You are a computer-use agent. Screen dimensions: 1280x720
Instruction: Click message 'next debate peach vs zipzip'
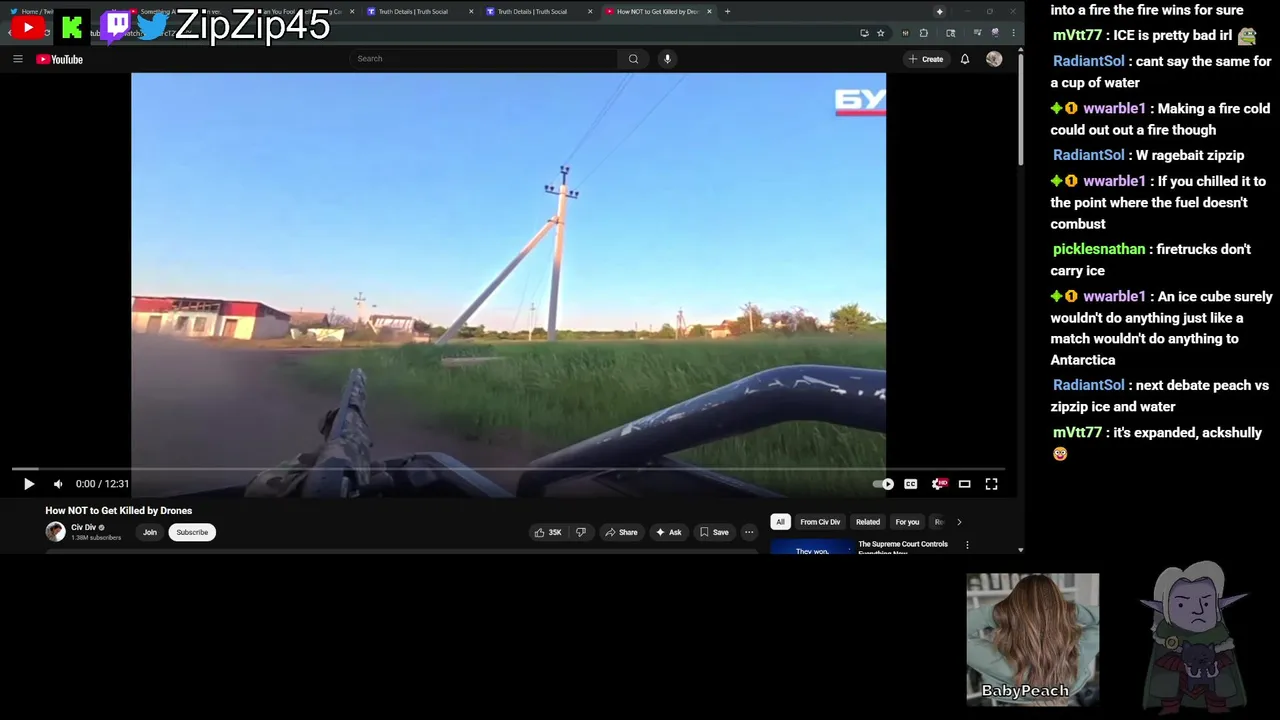point(1159,396)
